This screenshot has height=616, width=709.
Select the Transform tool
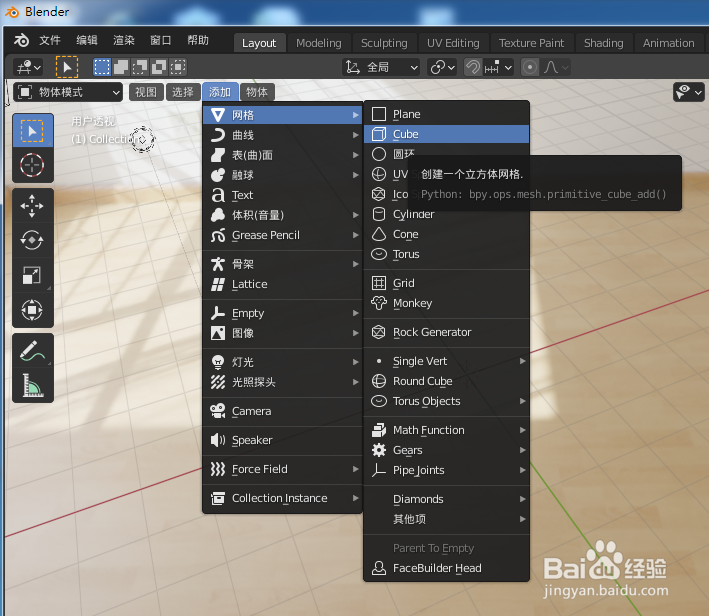32,310
